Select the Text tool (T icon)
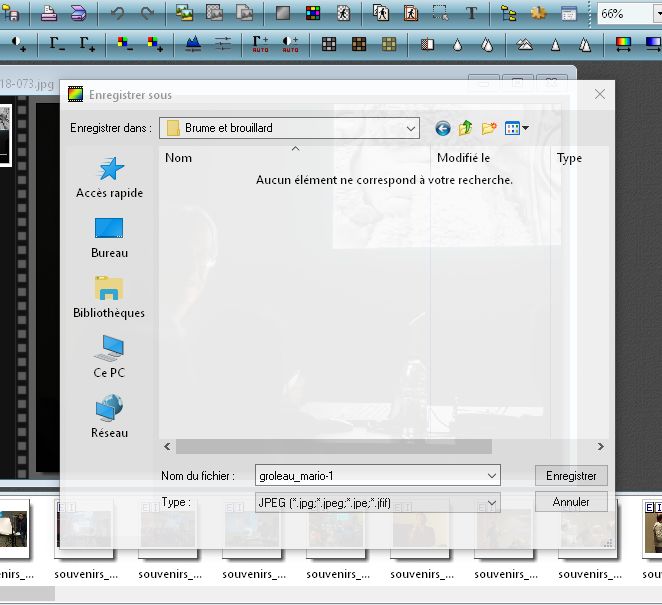 pyautogui.click(x=471, y=14)
